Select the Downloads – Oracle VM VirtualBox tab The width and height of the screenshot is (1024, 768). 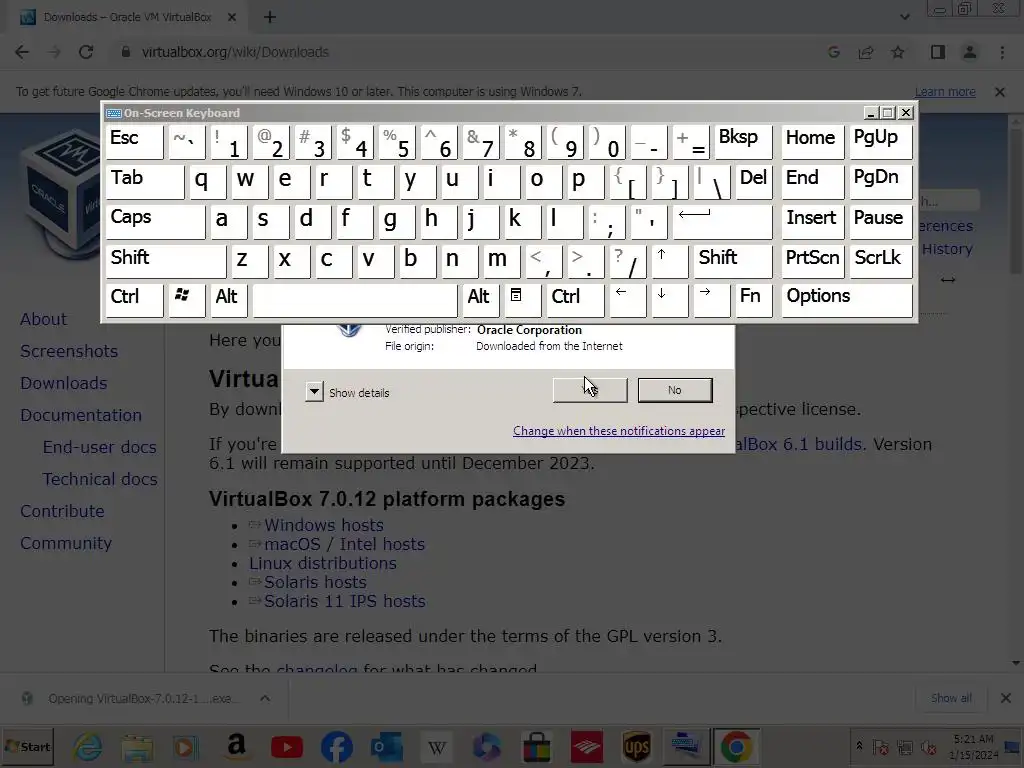click(129, 18)
